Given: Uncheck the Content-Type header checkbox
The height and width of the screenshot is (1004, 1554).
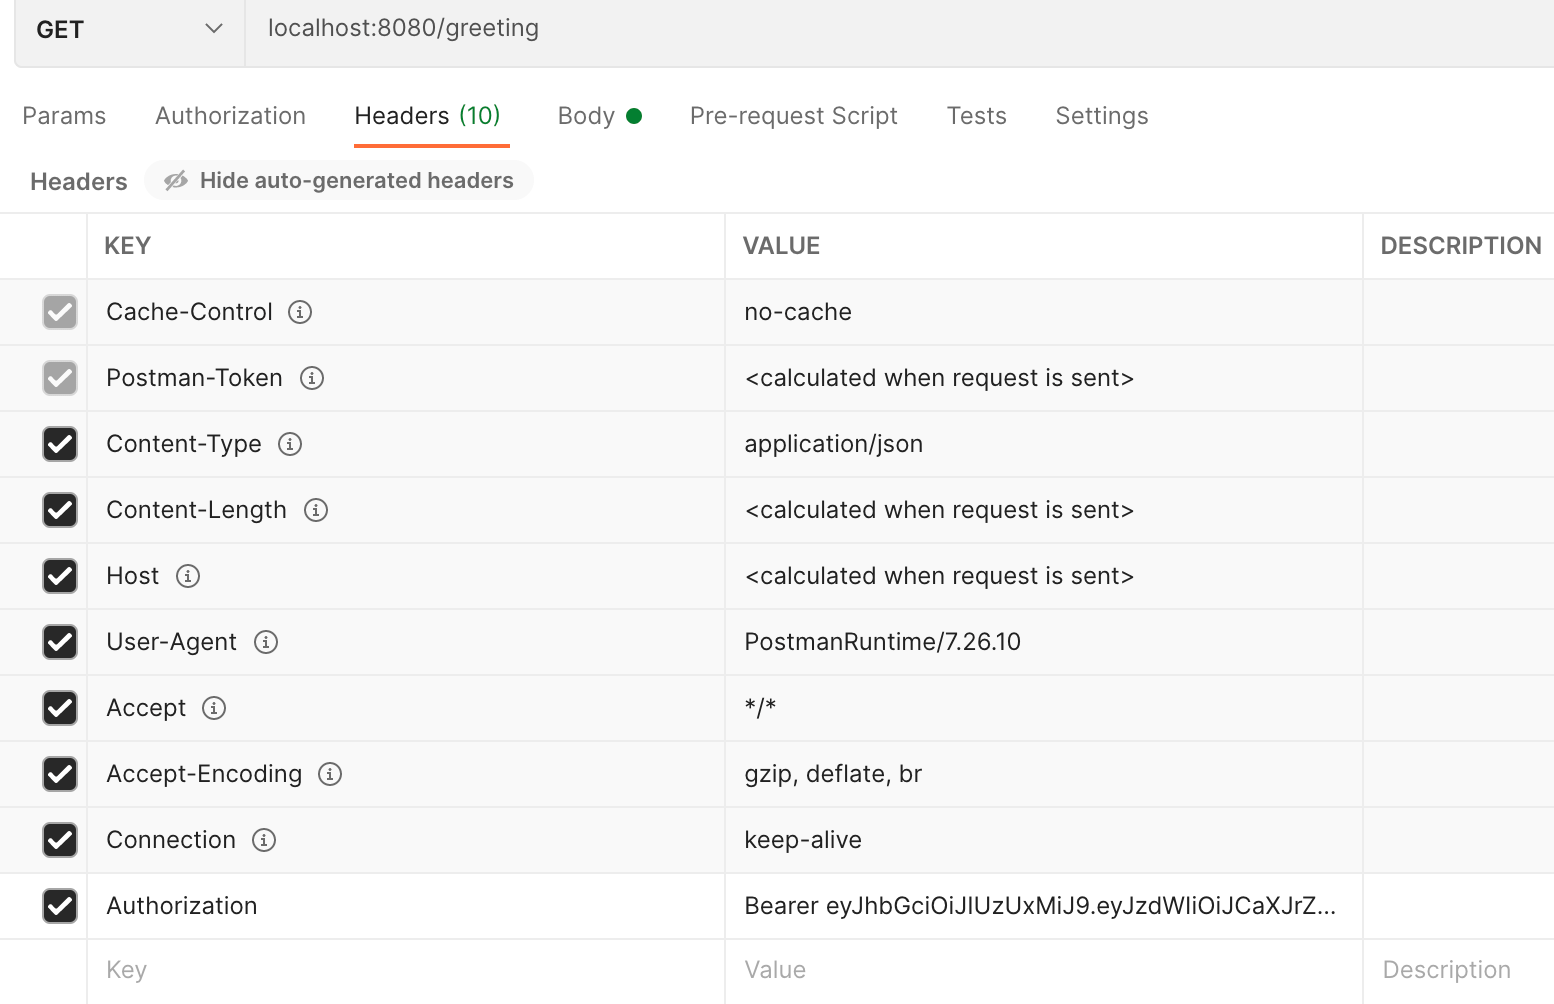Looking at the screenshot, I should pos(60,444).
